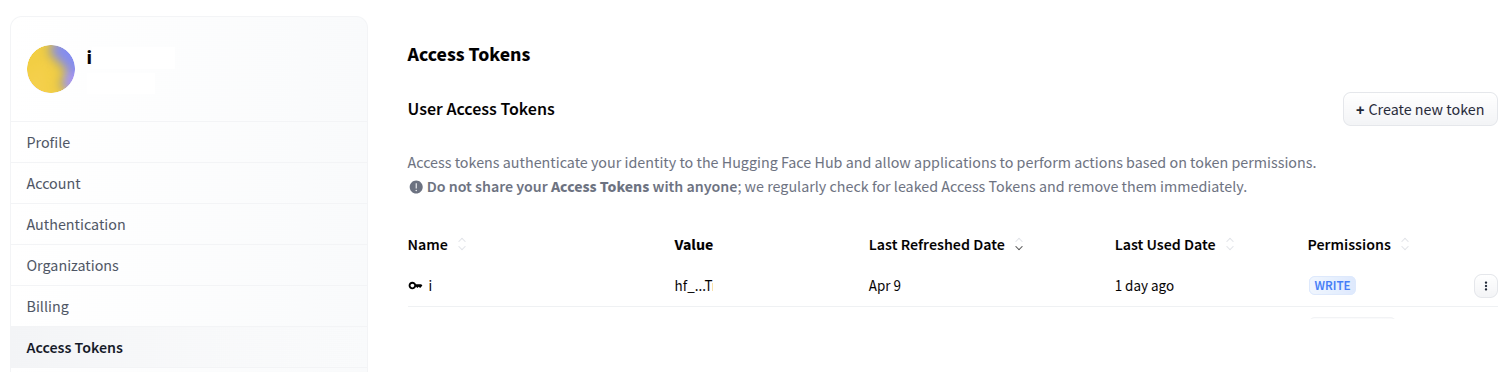
Task: Click the Value column header
Action: [x=694, y=245]
